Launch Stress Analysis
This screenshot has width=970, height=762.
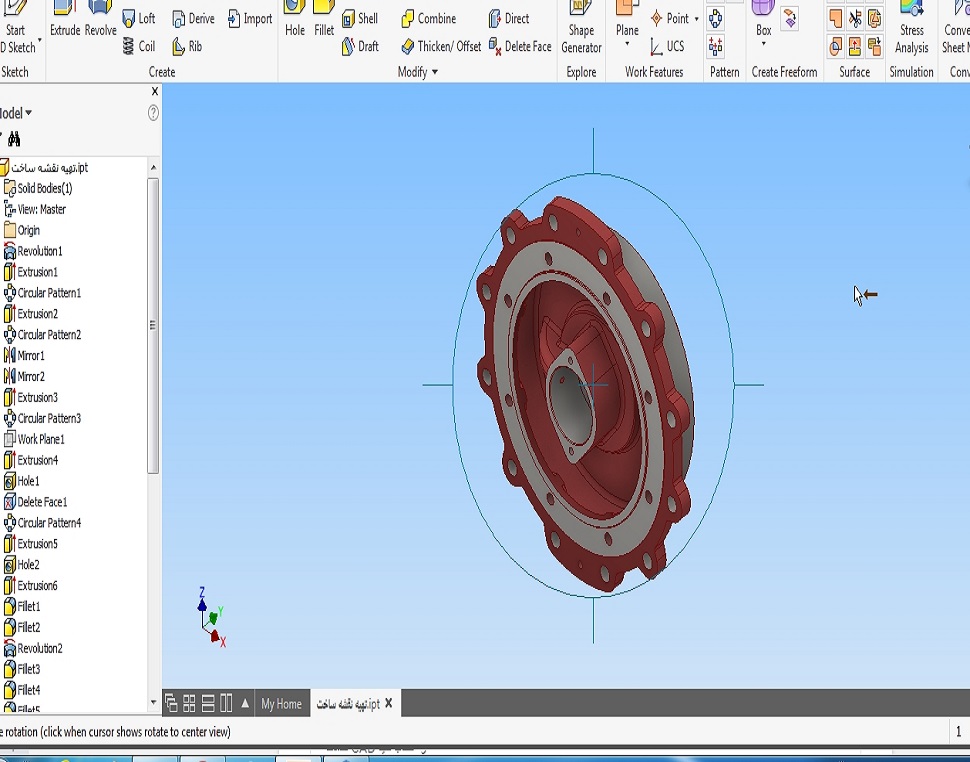point(911,28)
